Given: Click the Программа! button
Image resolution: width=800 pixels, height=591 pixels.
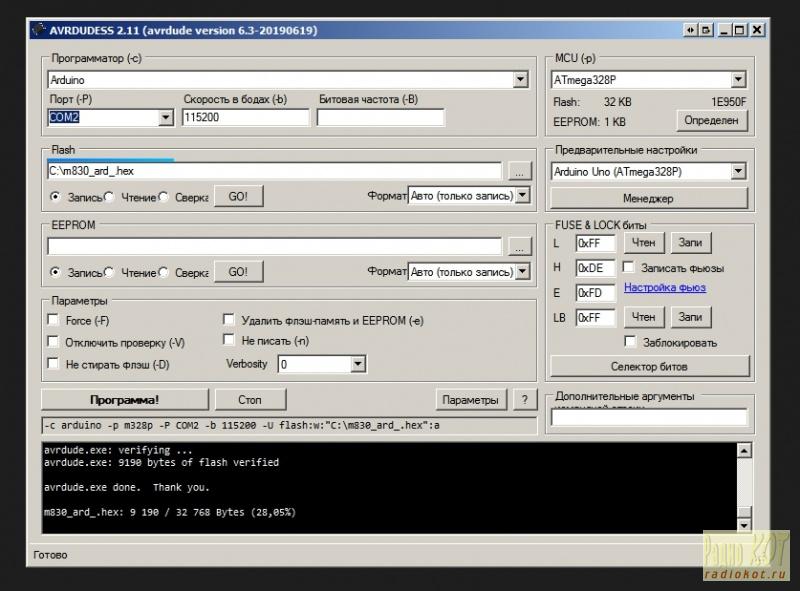Looking at the screenshot, I should (x=124, y=400).
